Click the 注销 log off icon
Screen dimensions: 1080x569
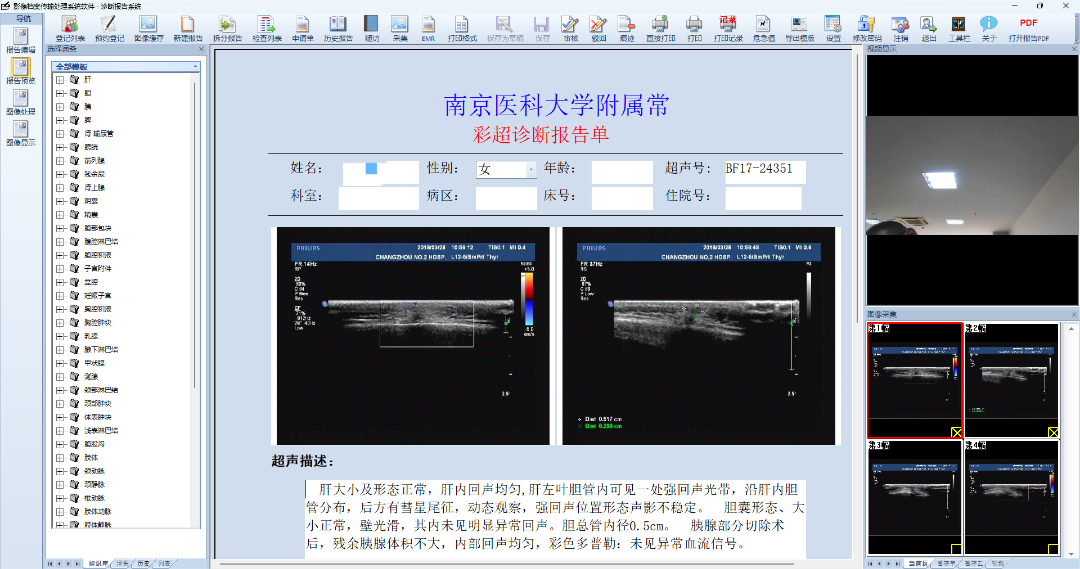[901, 29]
